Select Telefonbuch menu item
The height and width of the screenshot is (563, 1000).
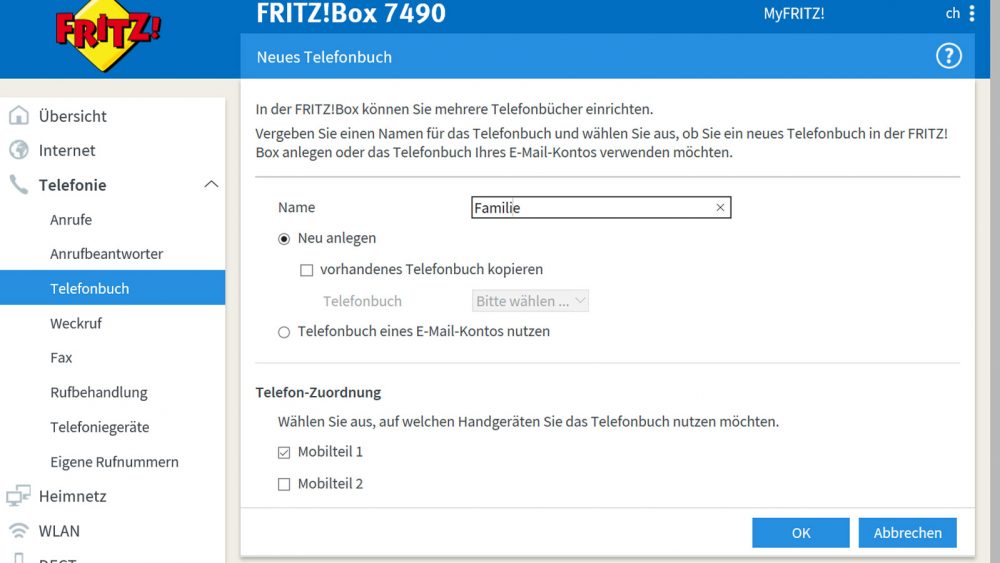click(x=112, y=288)
